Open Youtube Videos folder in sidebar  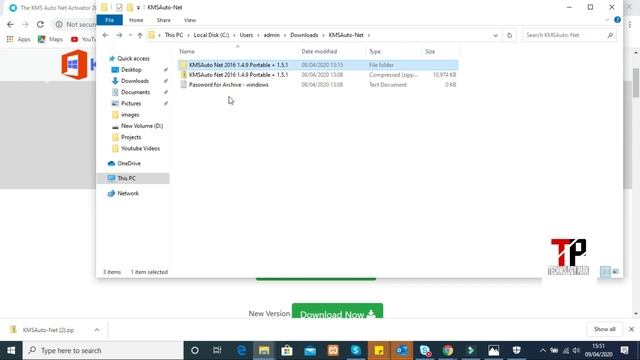pos(140,149)
